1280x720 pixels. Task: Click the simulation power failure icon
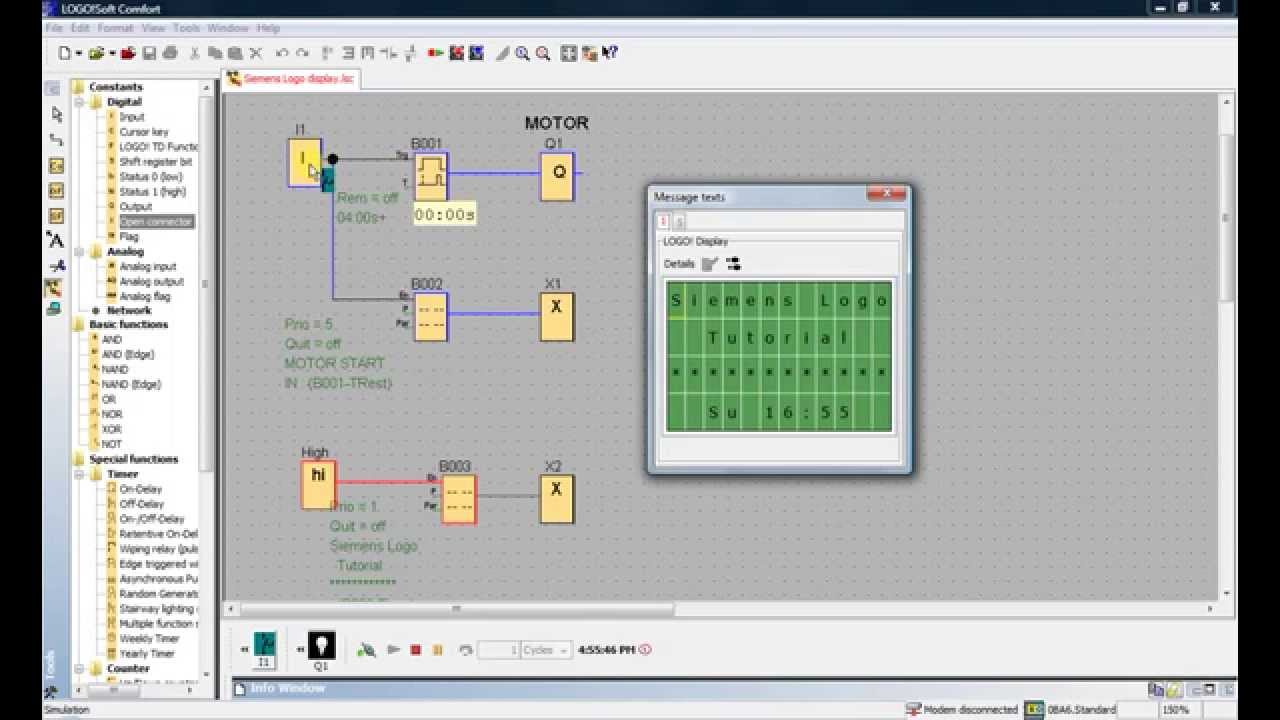[x=367, y=650]
